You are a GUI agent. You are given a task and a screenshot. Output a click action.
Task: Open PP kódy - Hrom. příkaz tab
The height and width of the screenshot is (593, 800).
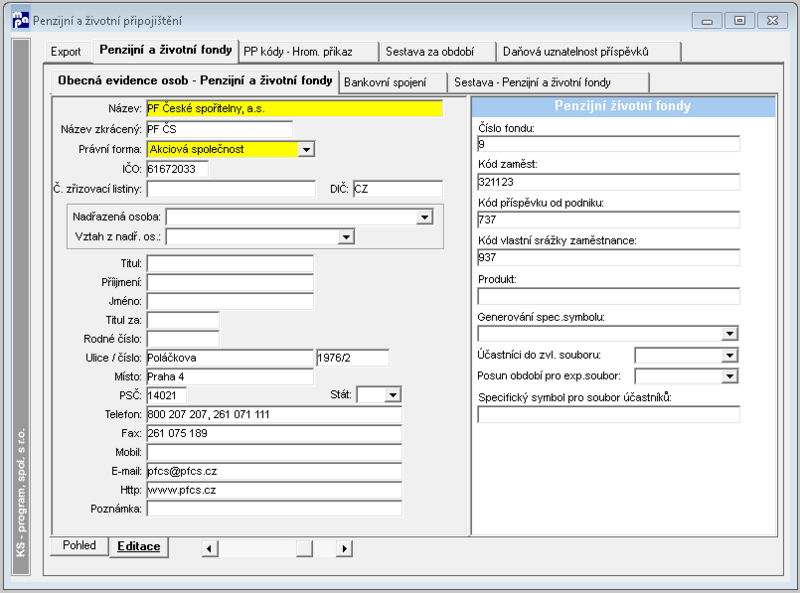[x=308, y=52]
